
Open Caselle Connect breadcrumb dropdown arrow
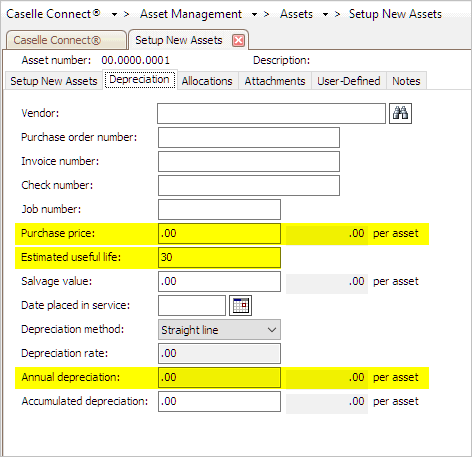pyautogui.click(x=114, y=15)
